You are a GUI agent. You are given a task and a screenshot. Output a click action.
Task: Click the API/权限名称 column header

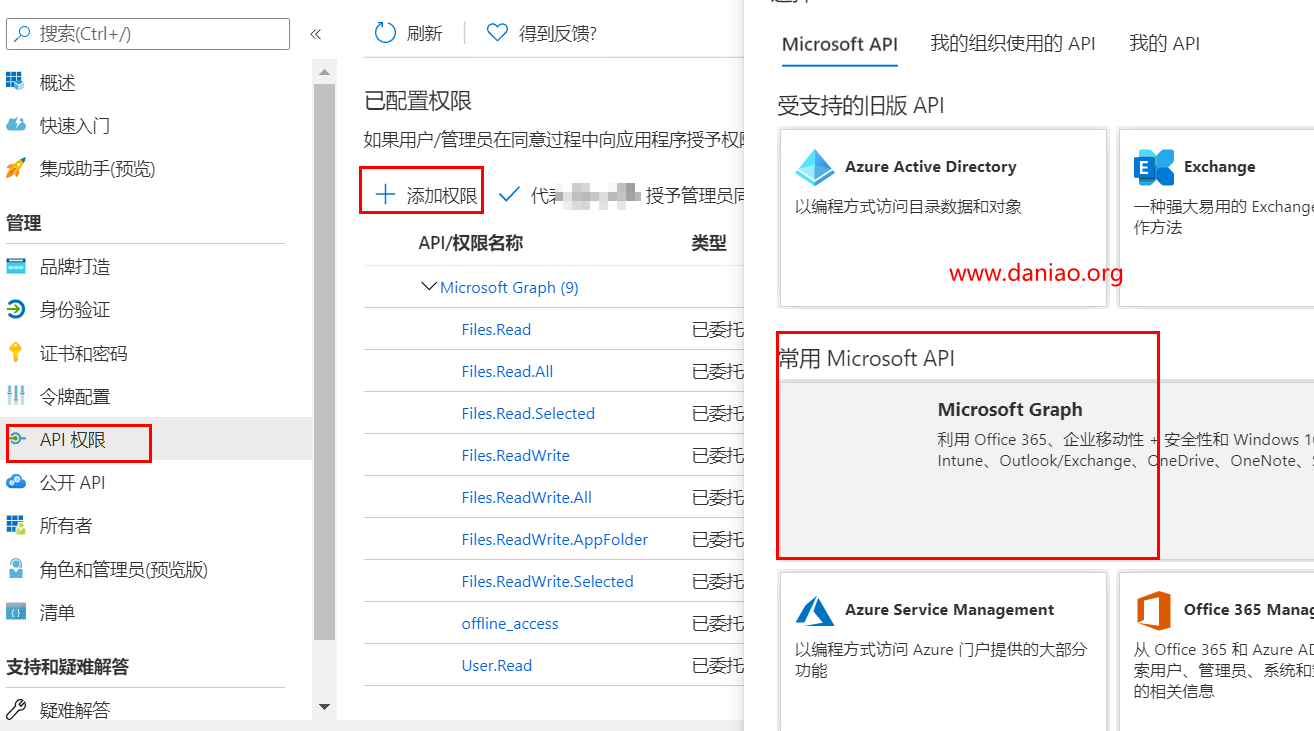470,243
